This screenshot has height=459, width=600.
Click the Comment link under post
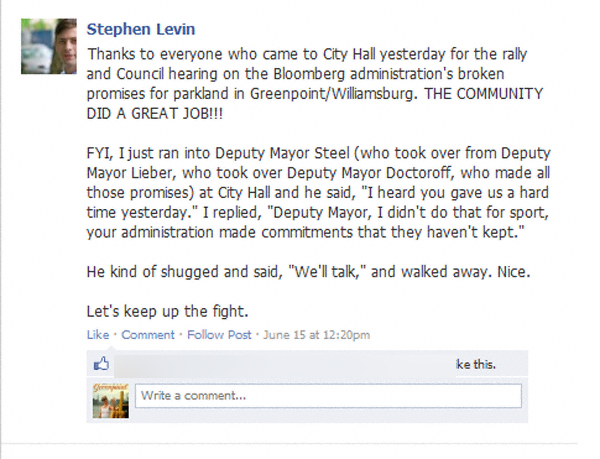click(147, 334)
